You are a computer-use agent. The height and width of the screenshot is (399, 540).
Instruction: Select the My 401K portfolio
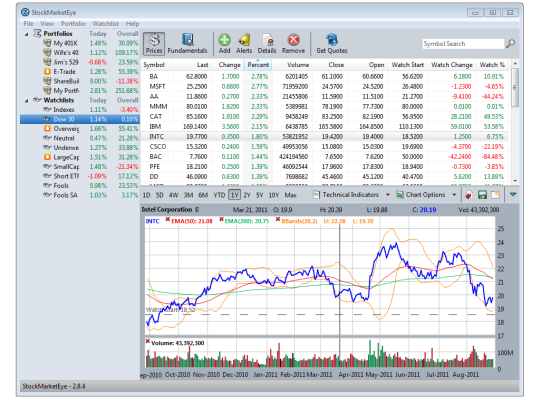pyautogui.click(x=65, y=43)
